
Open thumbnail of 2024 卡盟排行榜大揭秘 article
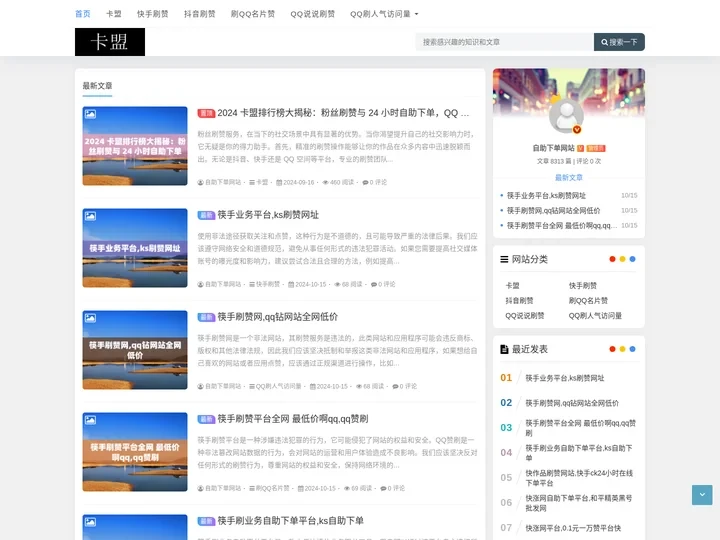tap(135, 146)
